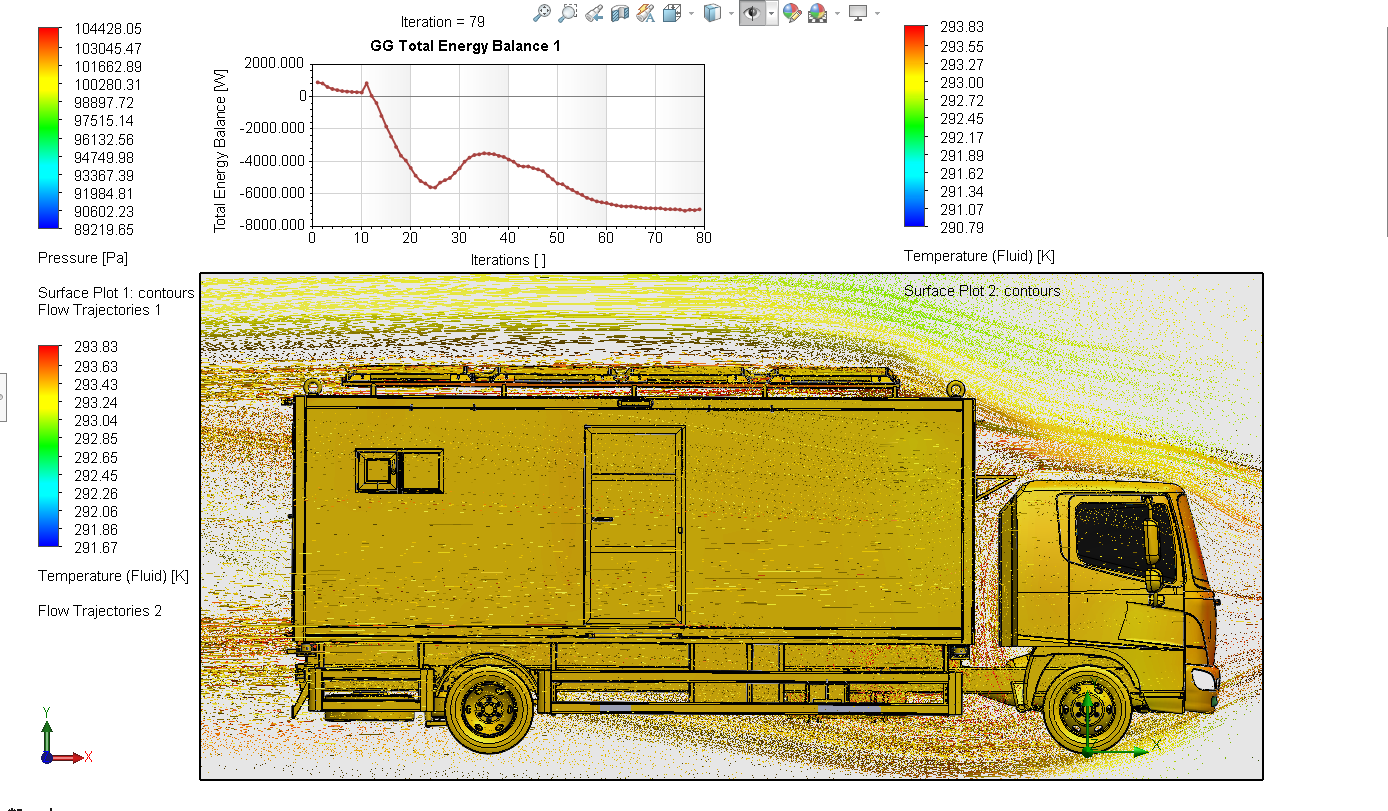Click the View Settings monitor icon

pos(858,13)
